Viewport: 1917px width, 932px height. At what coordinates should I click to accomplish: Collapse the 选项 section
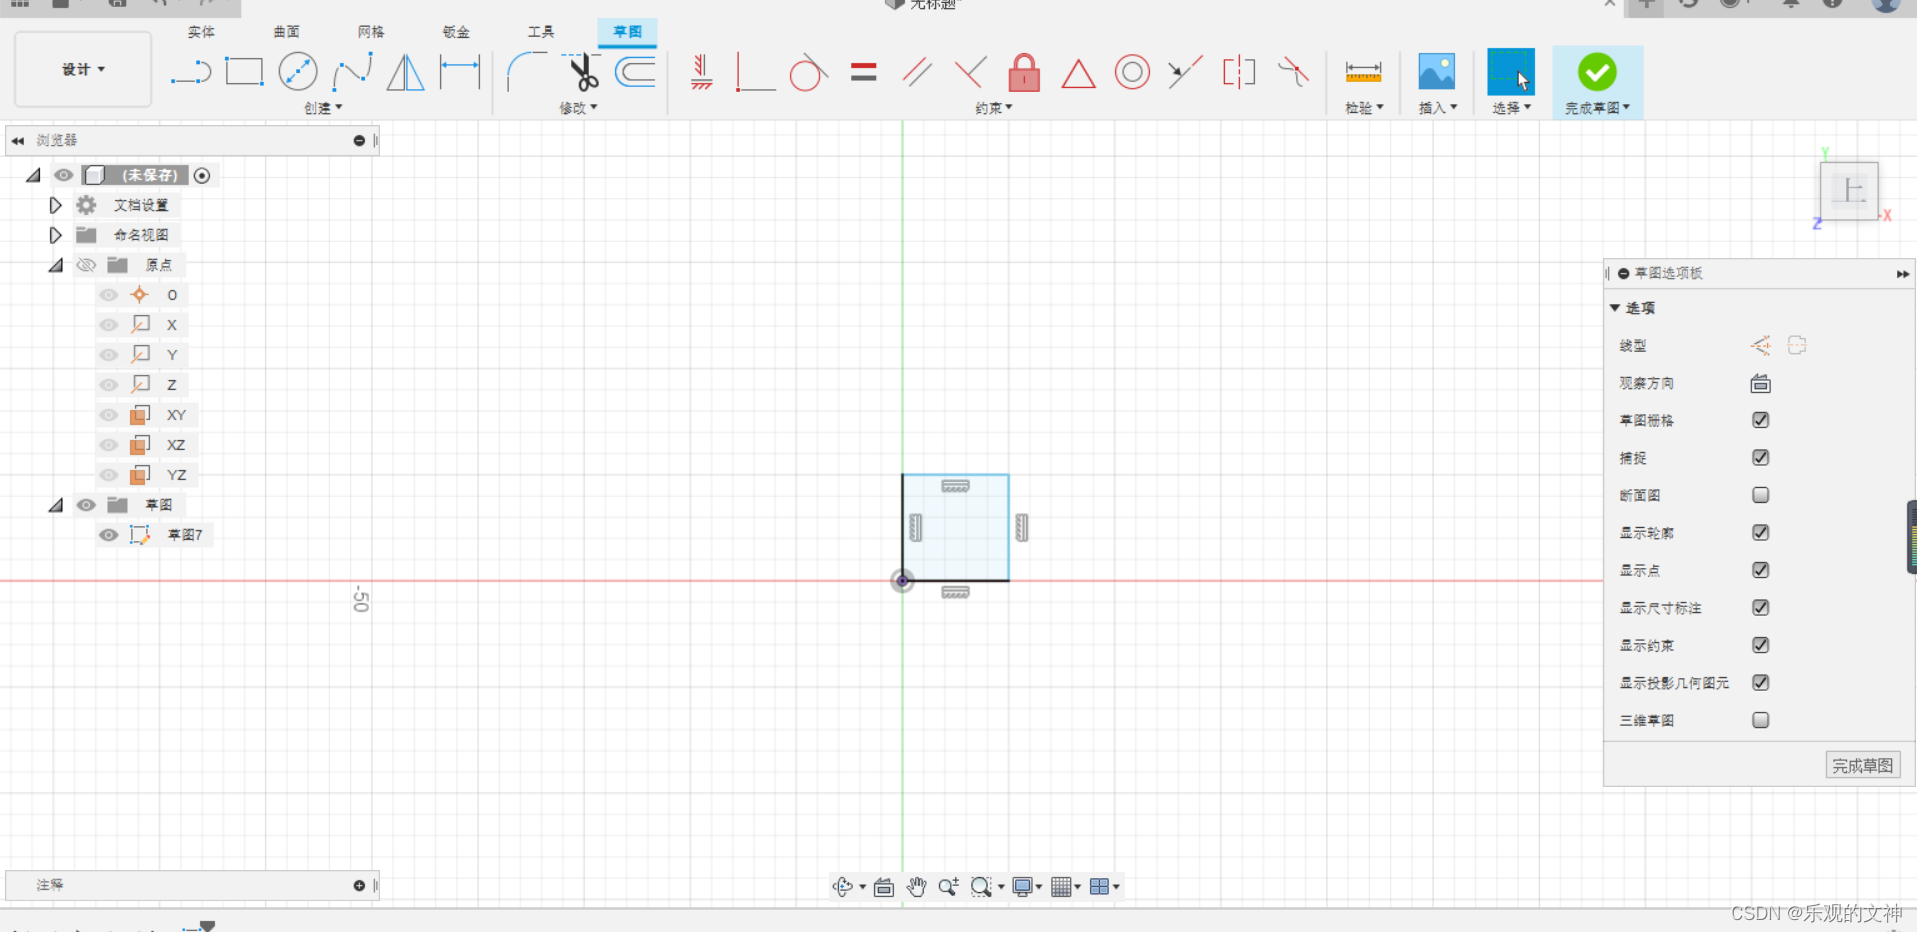[x=1615, y=308]
